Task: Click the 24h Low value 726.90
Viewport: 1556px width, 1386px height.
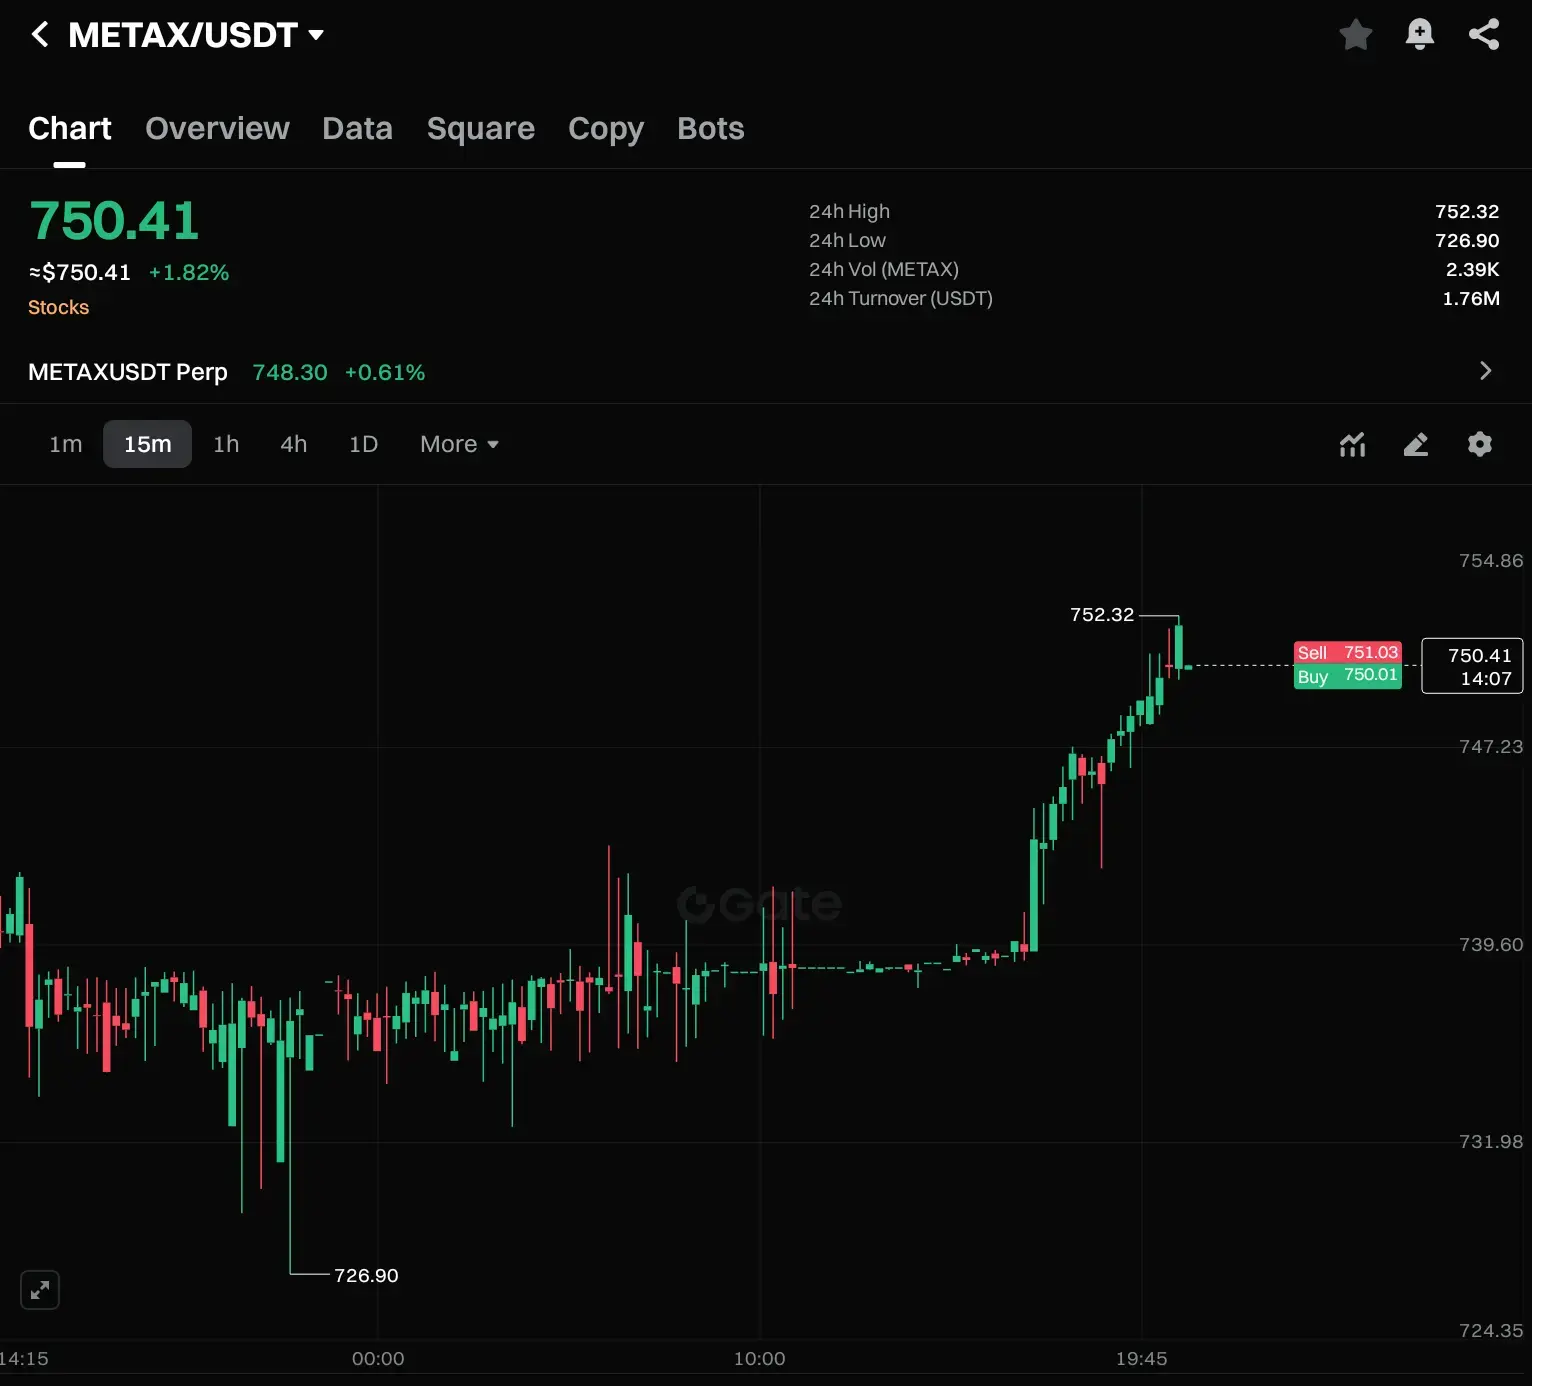Action: click(1467, 241)
